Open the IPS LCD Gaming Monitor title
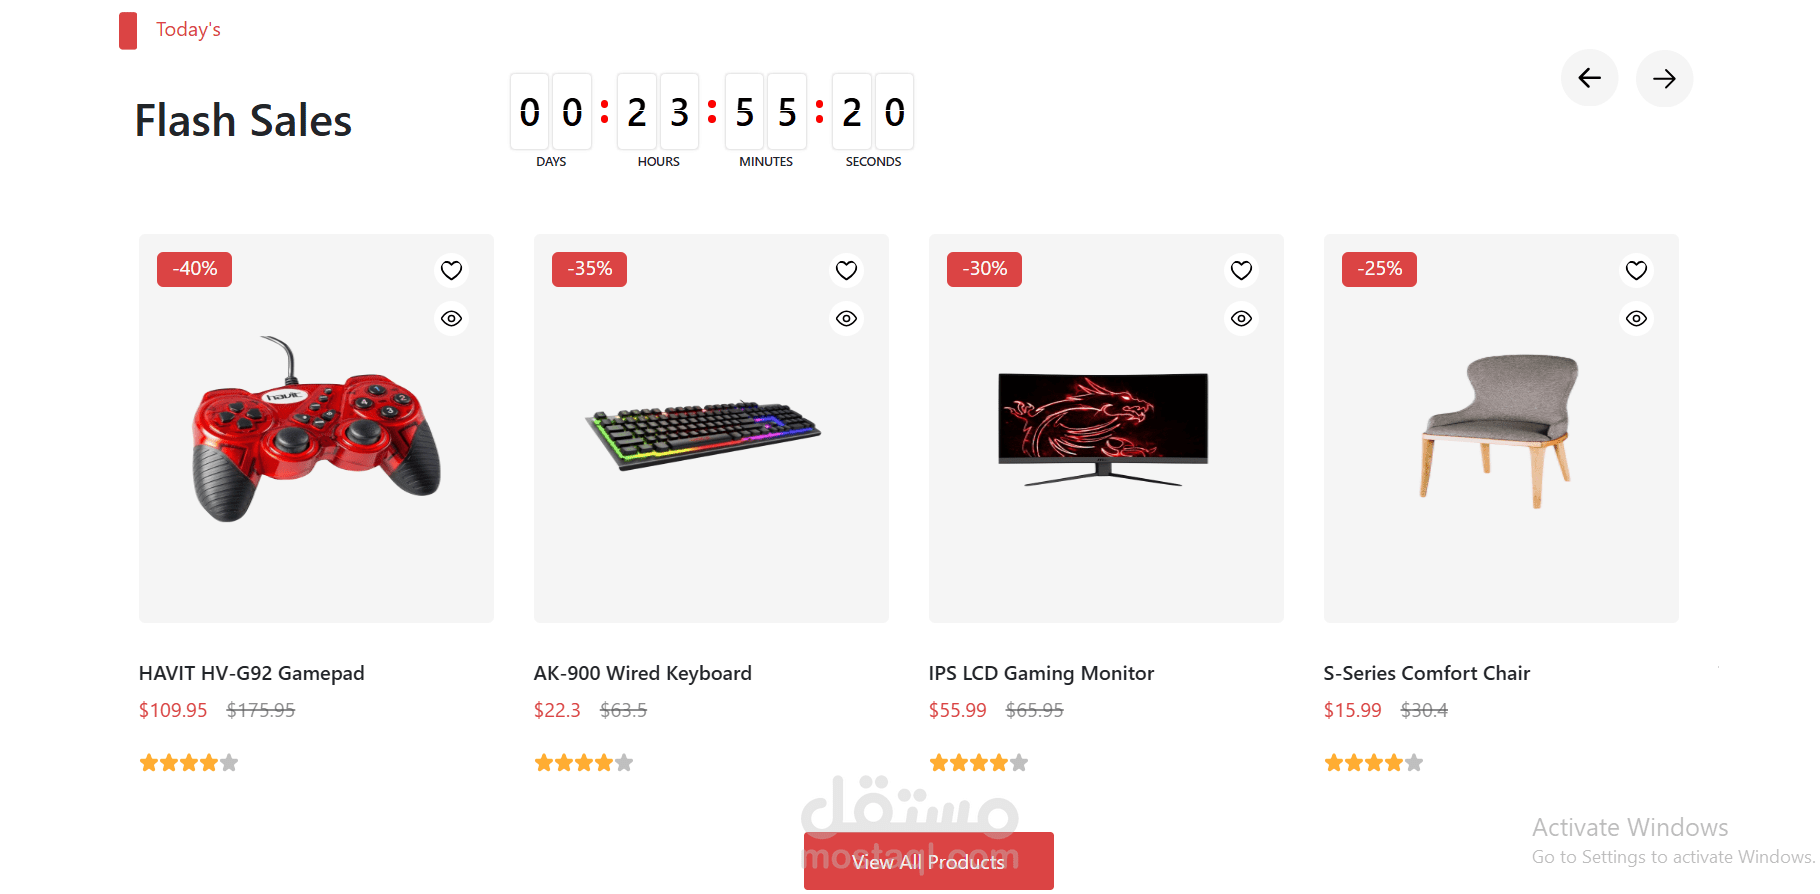Viewport: 1820px width, 894px height. tap(1041, 673)
